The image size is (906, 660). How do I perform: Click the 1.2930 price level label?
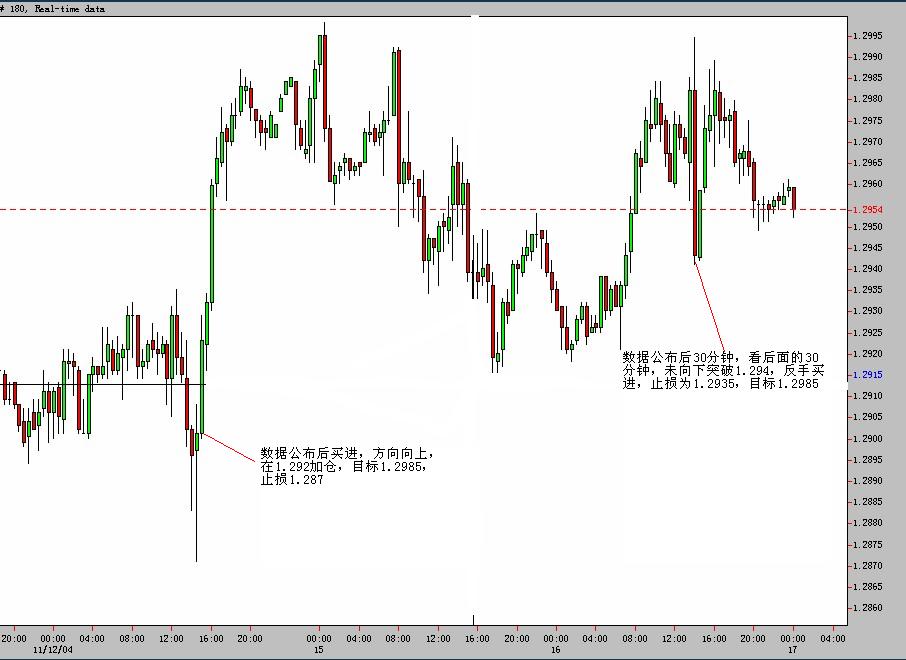tap(868, 311)
